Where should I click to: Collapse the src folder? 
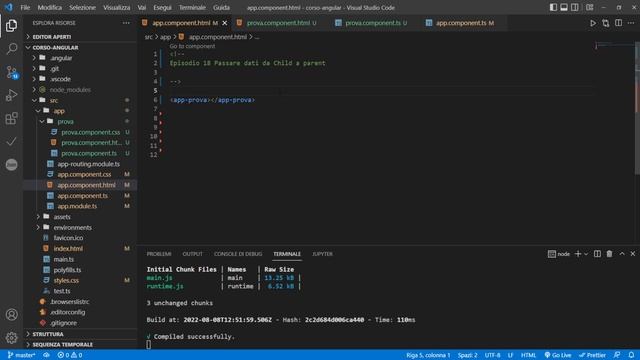[81, 100]
